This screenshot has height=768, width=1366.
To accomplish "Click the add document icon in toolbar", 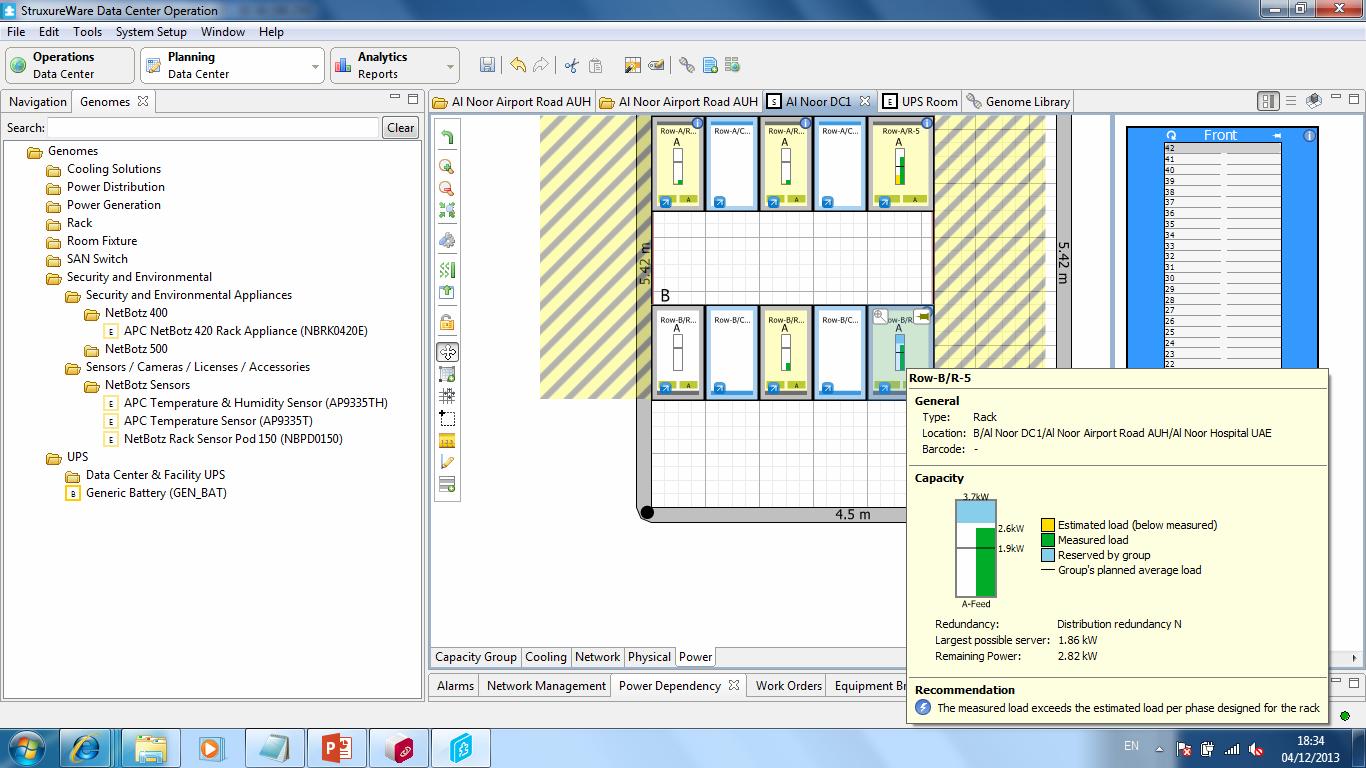I will pos(710,65).
